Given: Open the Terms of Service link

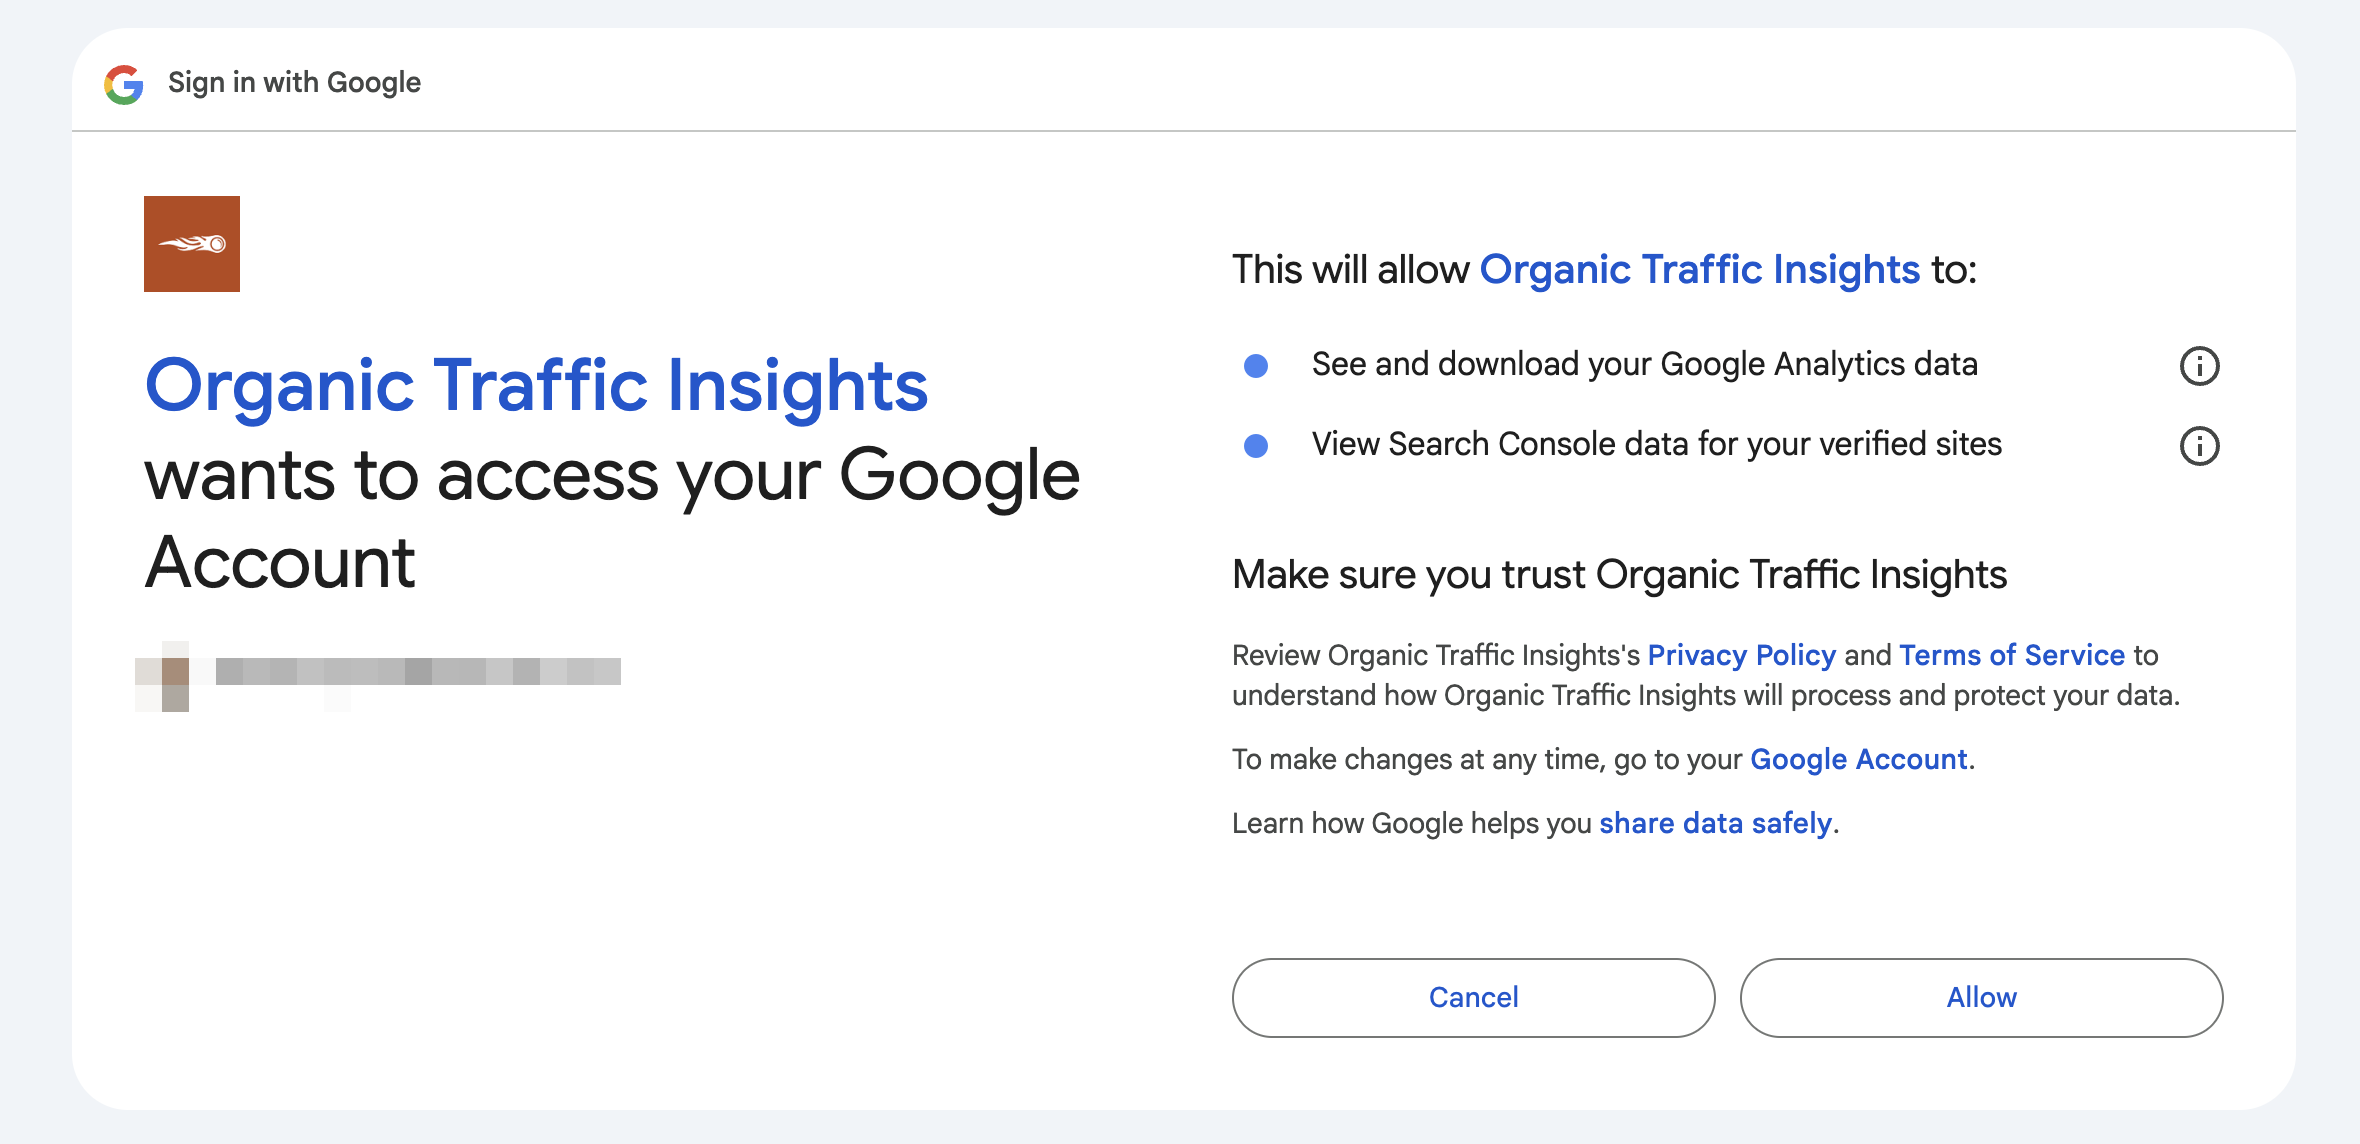Looking at the screenshot, I should click(x=2012, y=655).
